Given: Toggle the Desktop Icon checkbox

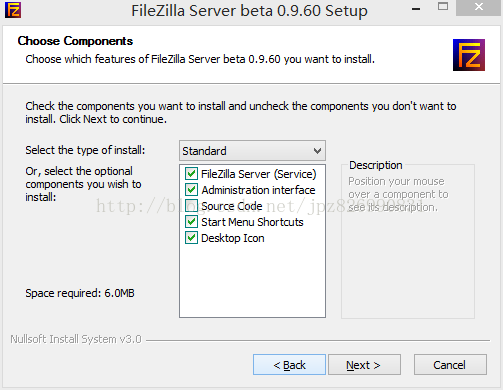Looking at the screenshot, I should [x=191, y=238].
